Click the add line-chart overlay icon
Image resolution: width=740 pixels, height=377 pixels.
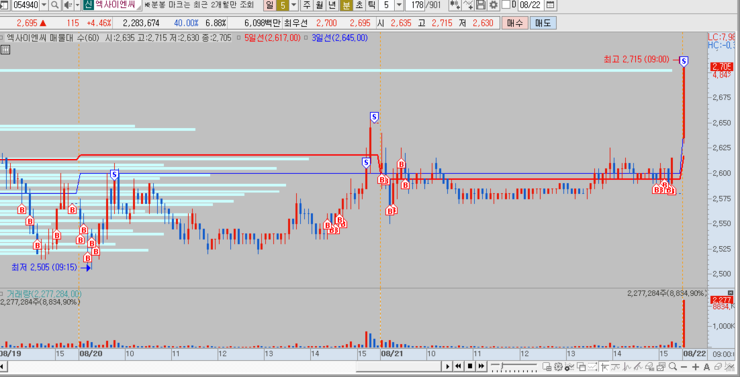coord(468,5)
